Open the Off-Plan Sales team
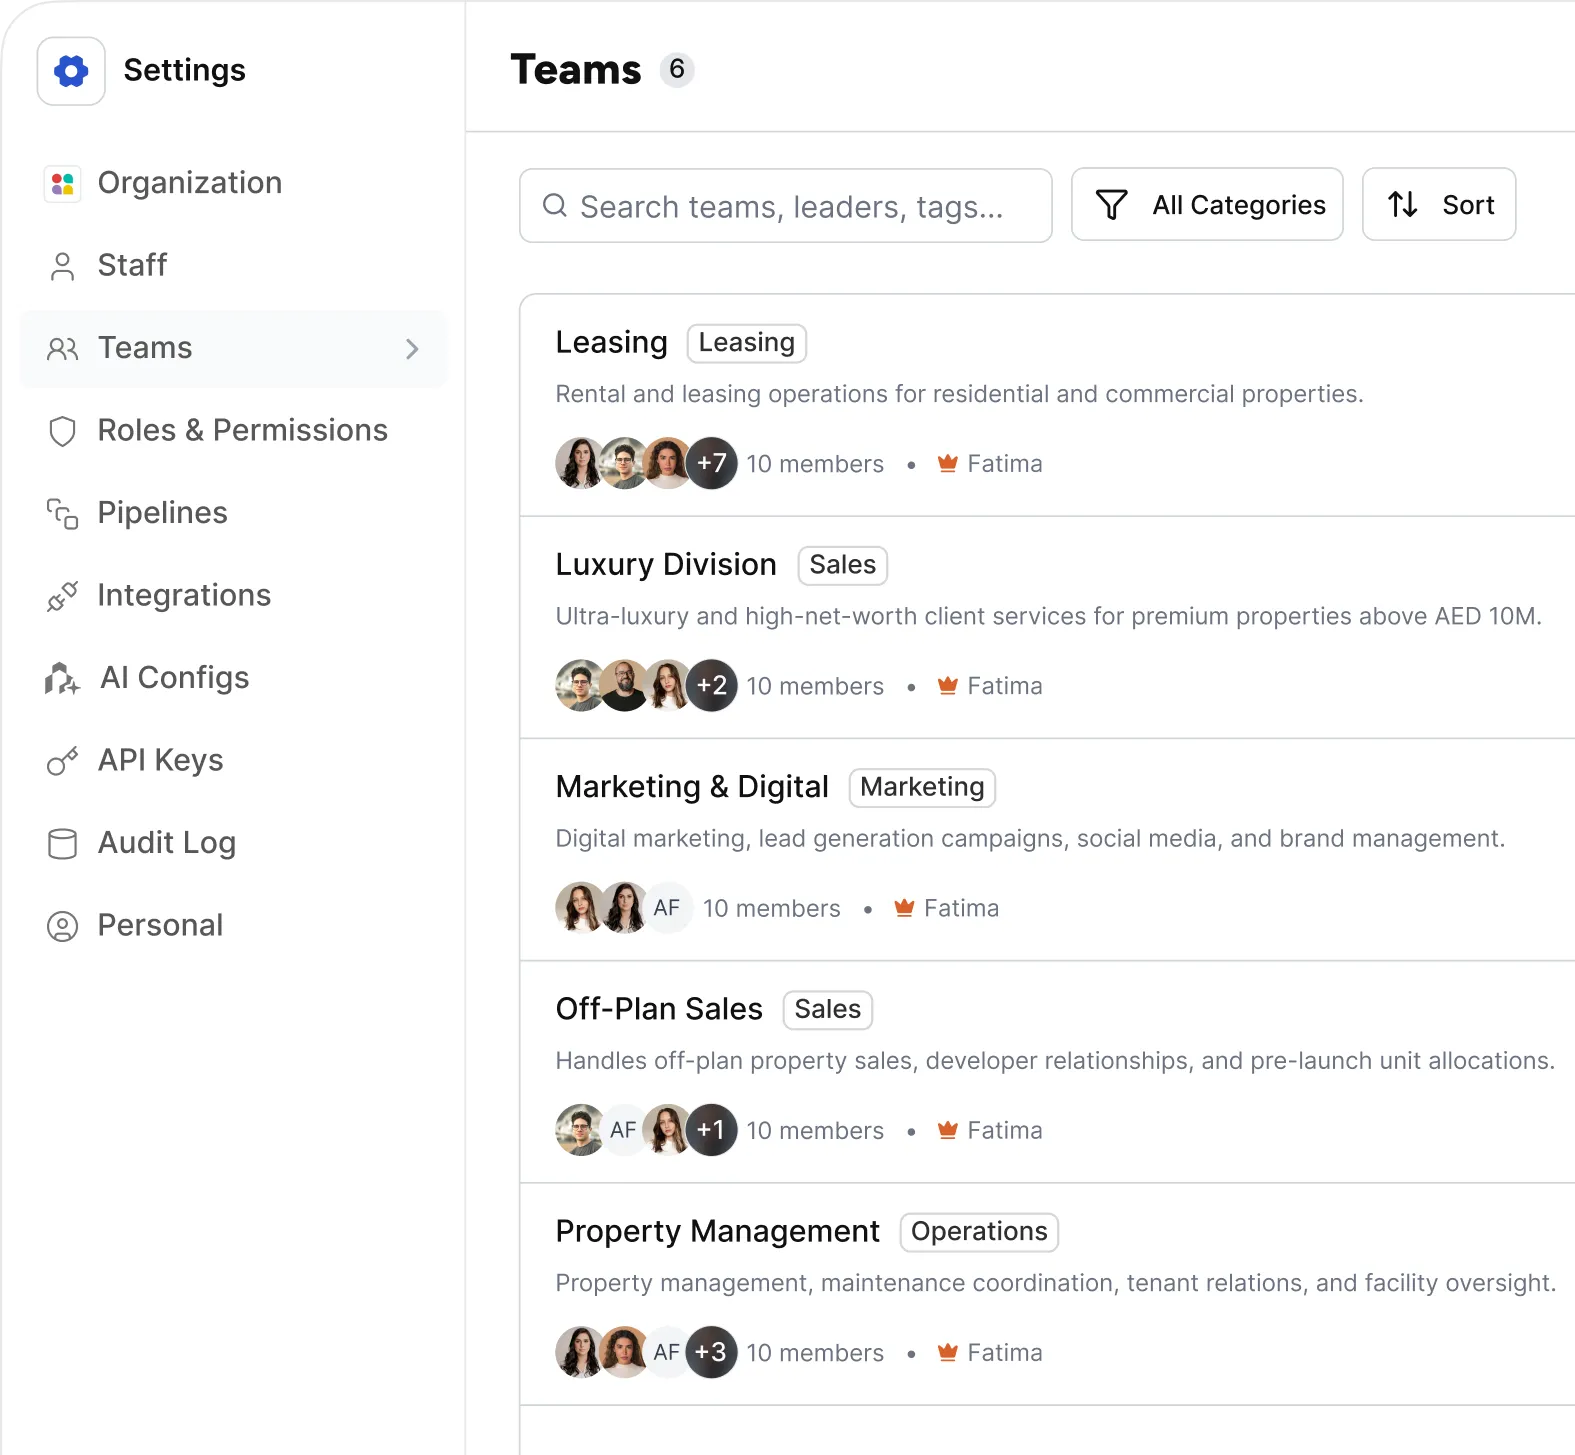Image resolution: width=1575 pixels, height=1455 pixels. 659,1009
